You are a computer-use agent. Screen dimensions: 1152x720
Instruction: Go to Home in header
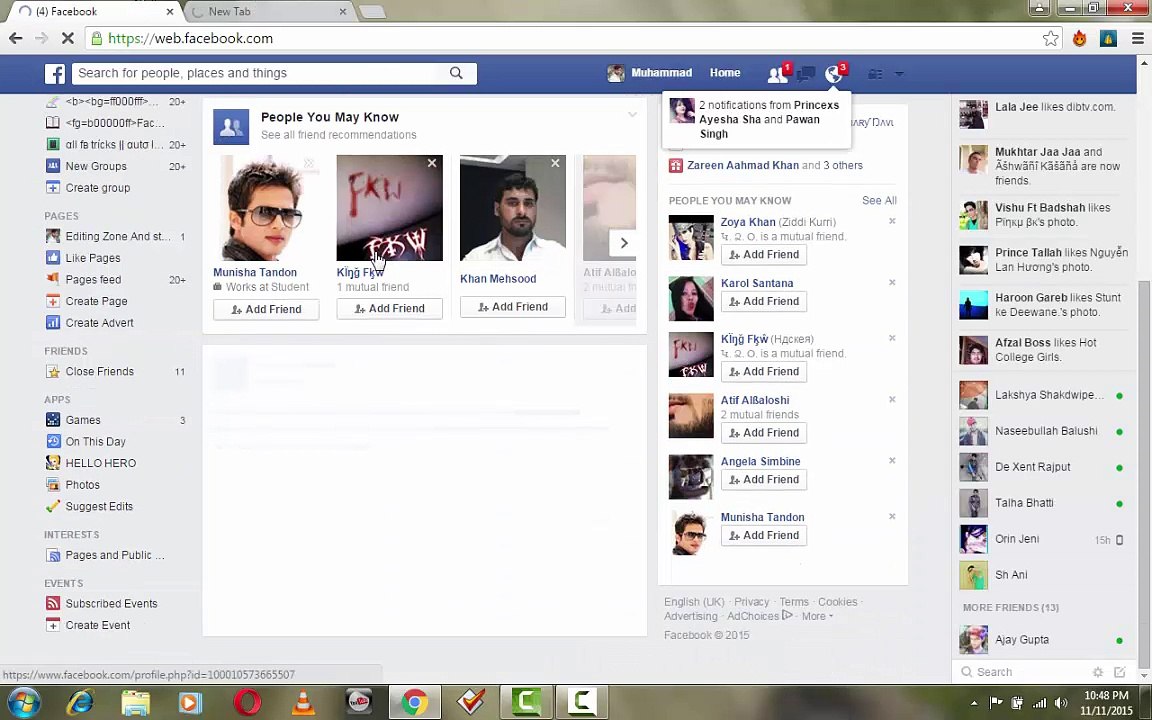(724, 73)
